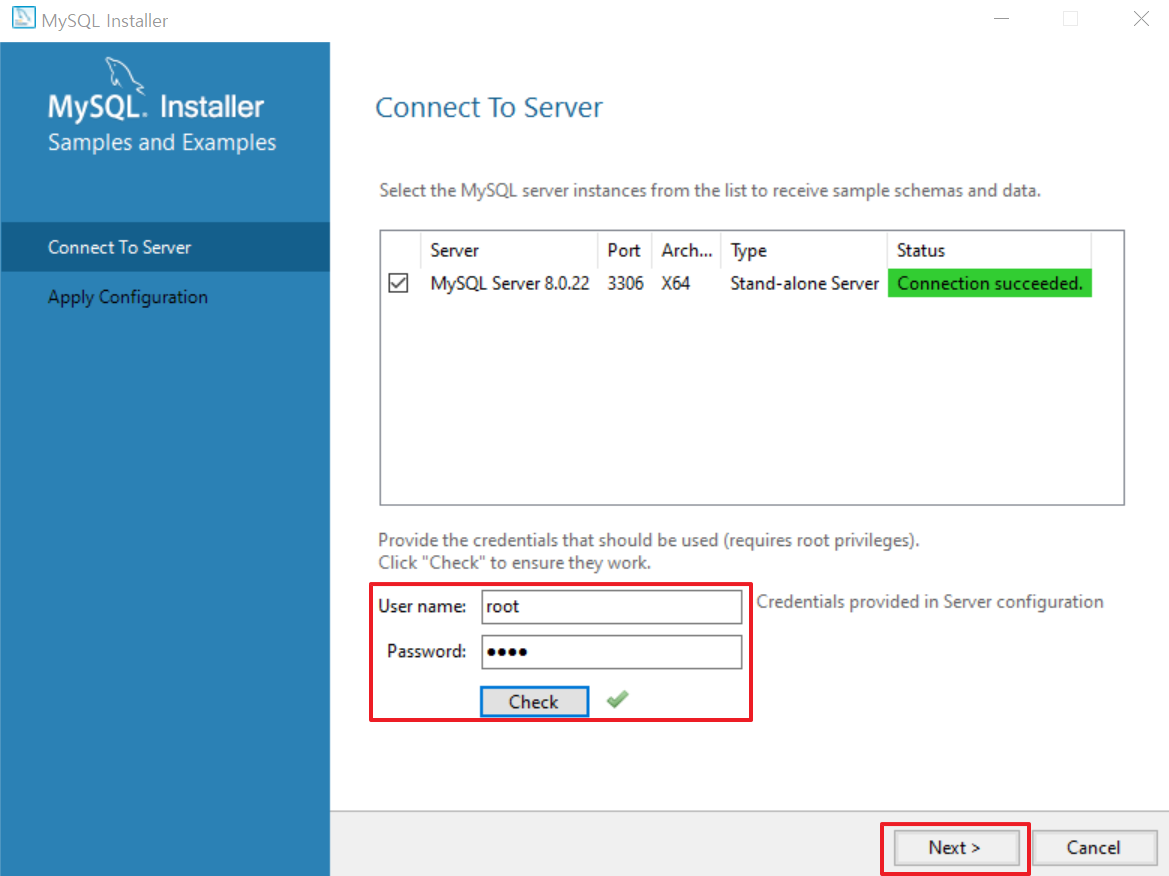The width and height of the screenshot is (1169, 876).
Task: Click inside the Password field
Action: [611, 651]
